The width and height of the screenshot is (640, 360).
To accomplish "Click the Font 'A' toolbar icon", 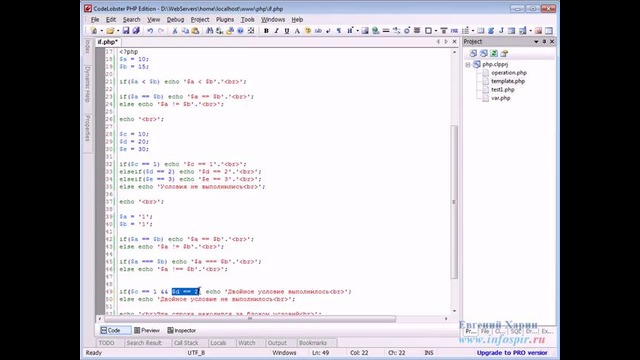I will pyautogui.click(x=297, y=31).
